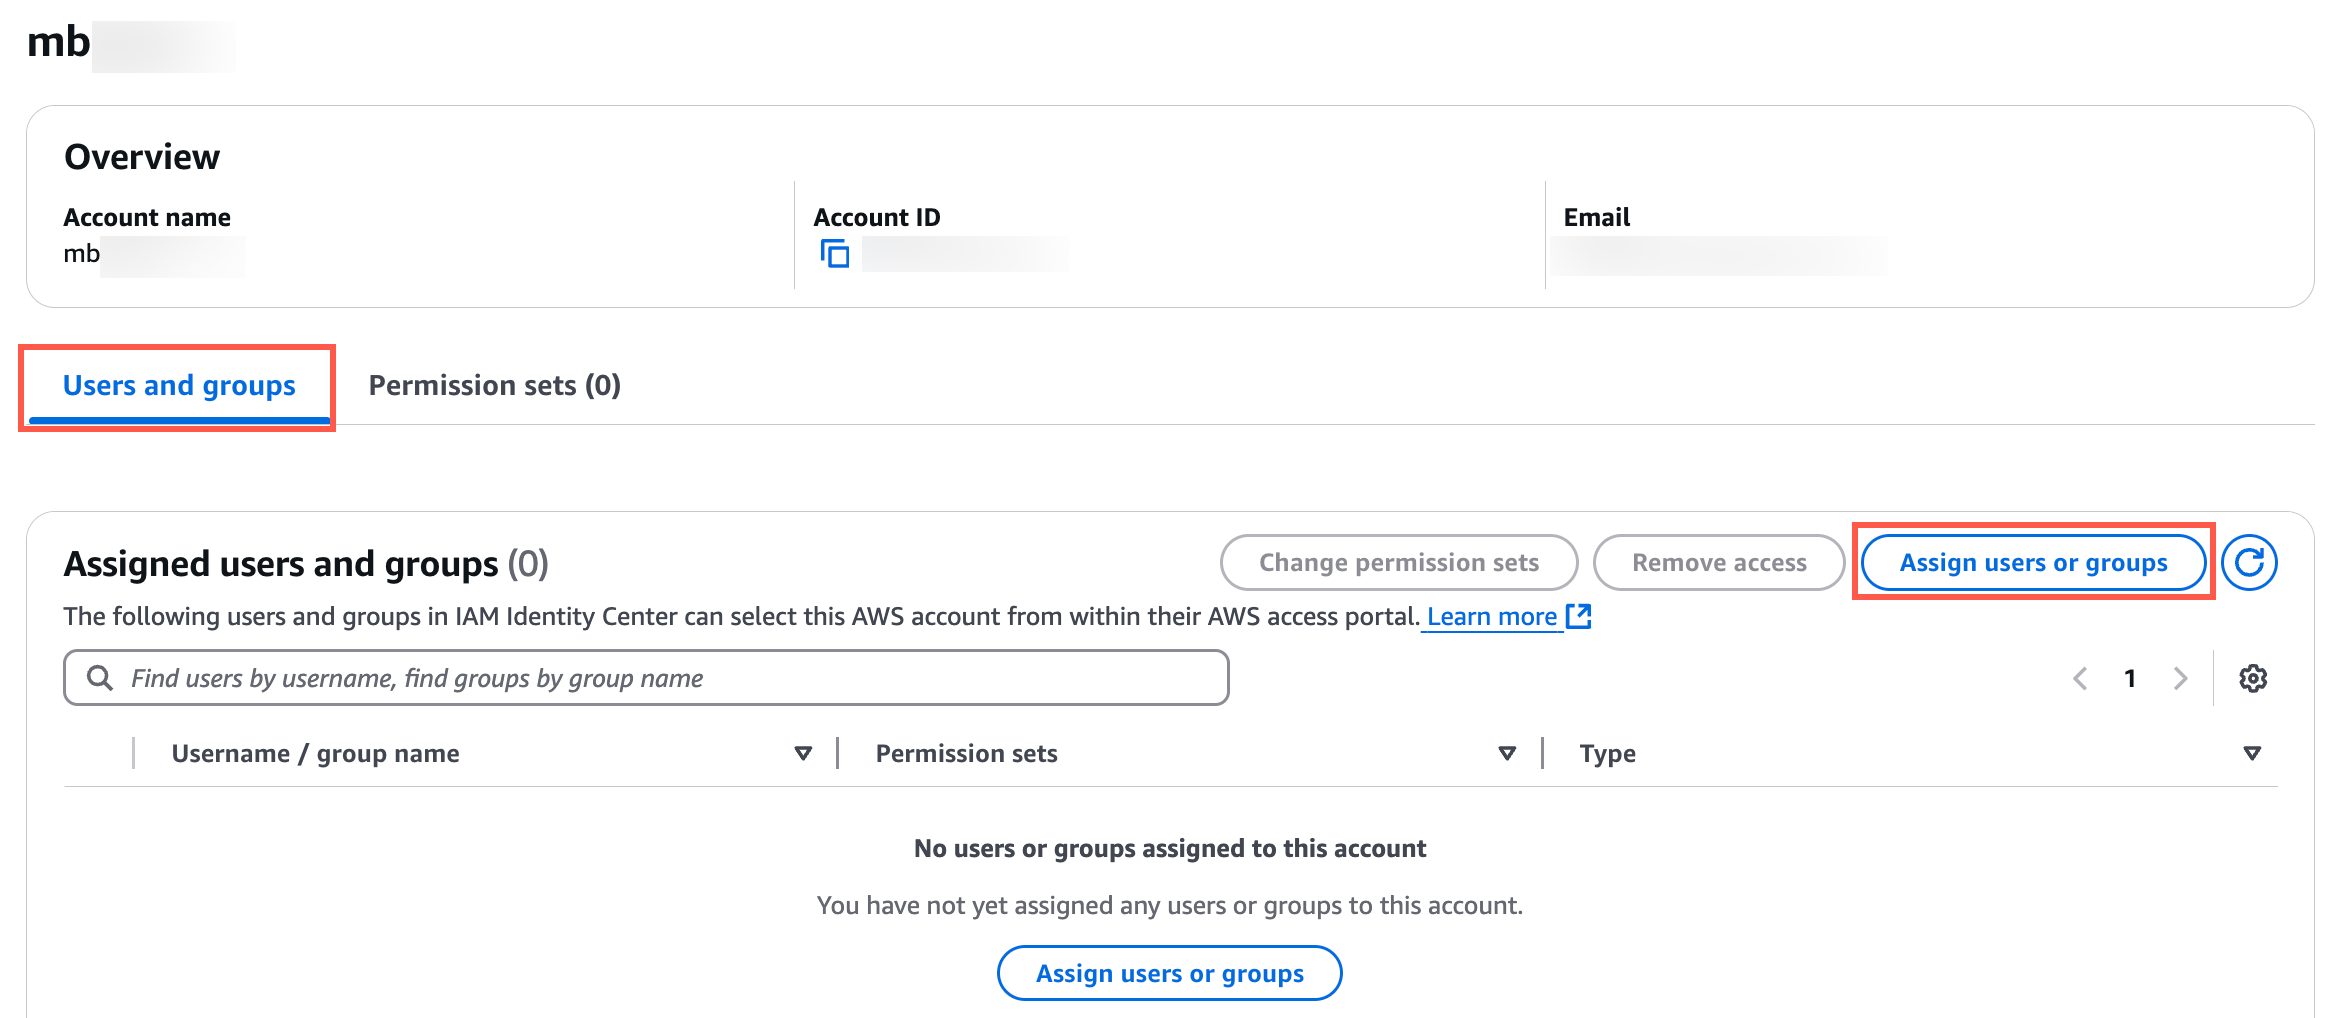The width and height of the screenshot is (2332, 1018).
Task: Open the Learn more external link icon
Action: tap(1579, 616)
